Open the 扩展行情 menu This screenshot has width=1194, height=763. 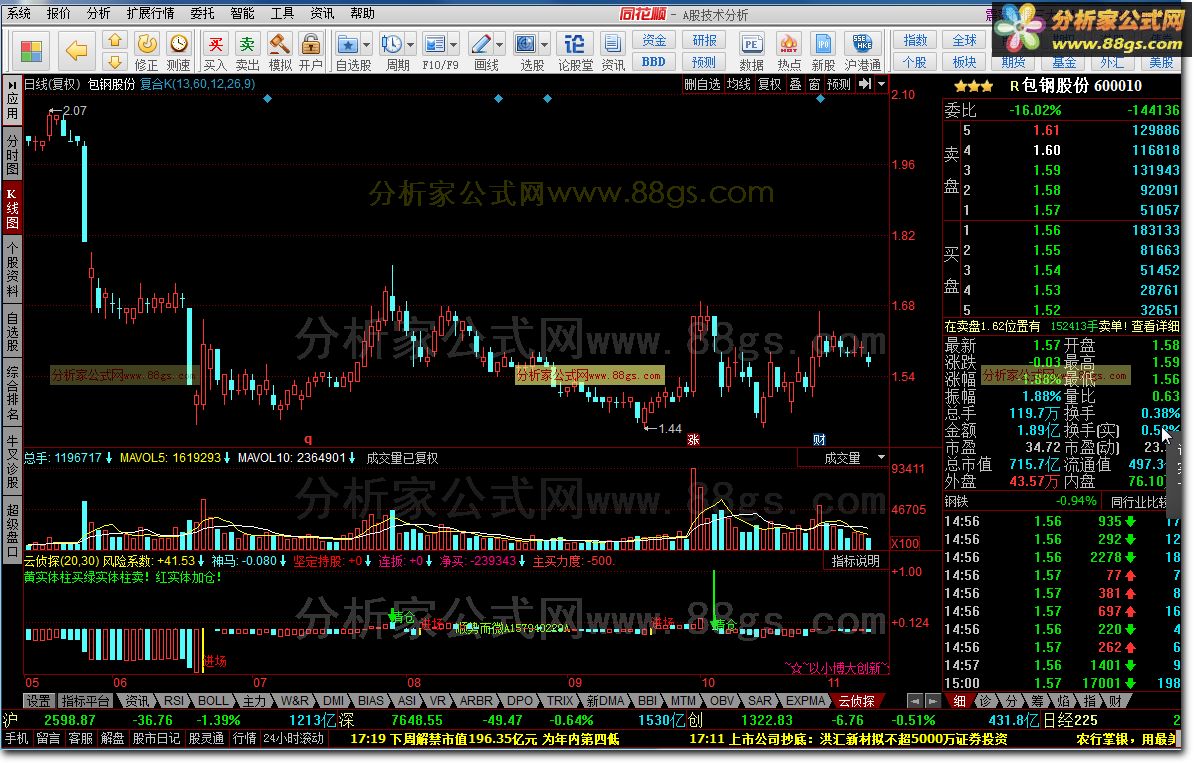click(150, 13)
